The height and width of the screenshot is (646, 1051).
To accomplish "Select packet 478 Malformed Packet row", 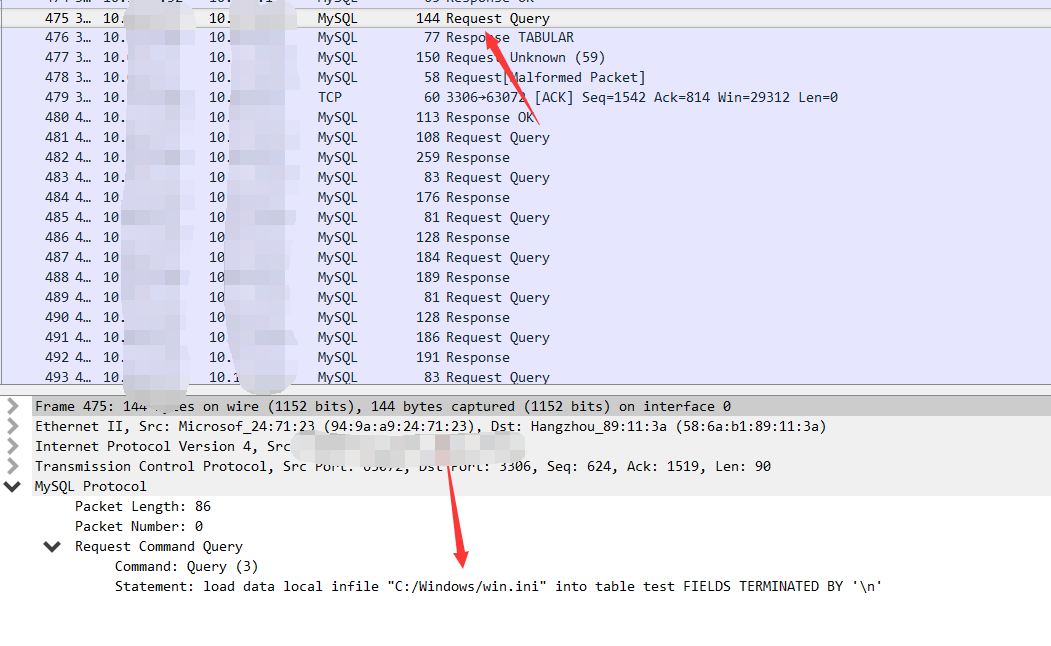I will tap(526, 78).
